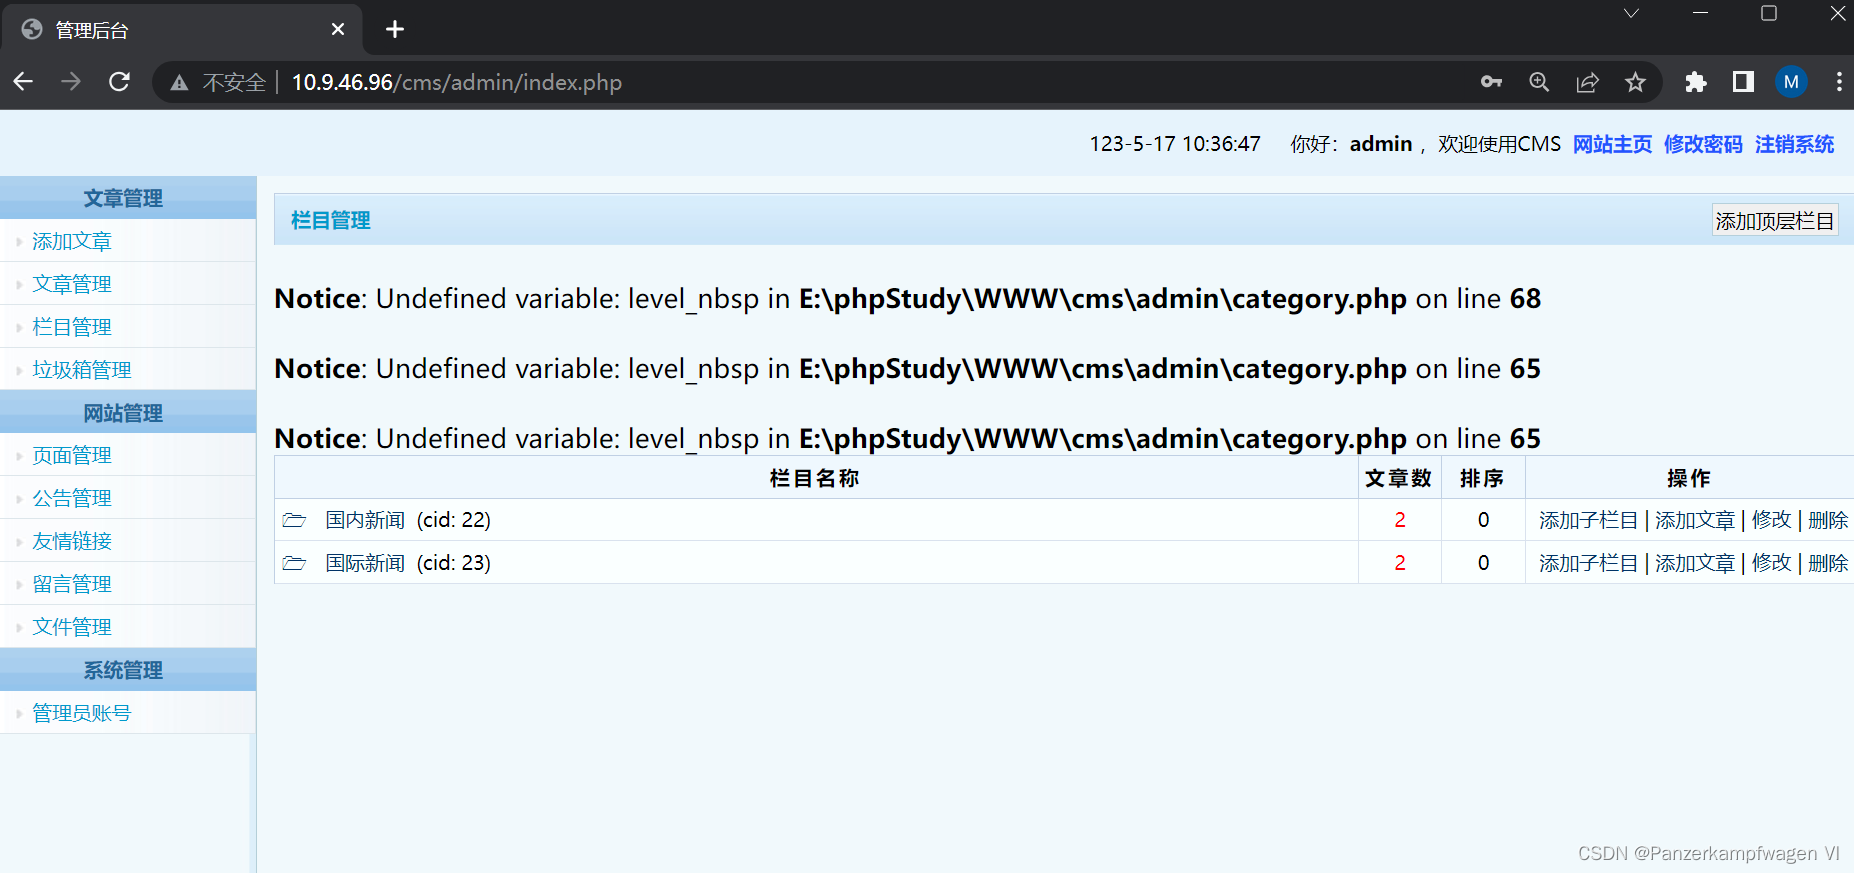Bookmark this page with the star icon
Screen dimensions: 1854x873
click(x=1635, y=82)
